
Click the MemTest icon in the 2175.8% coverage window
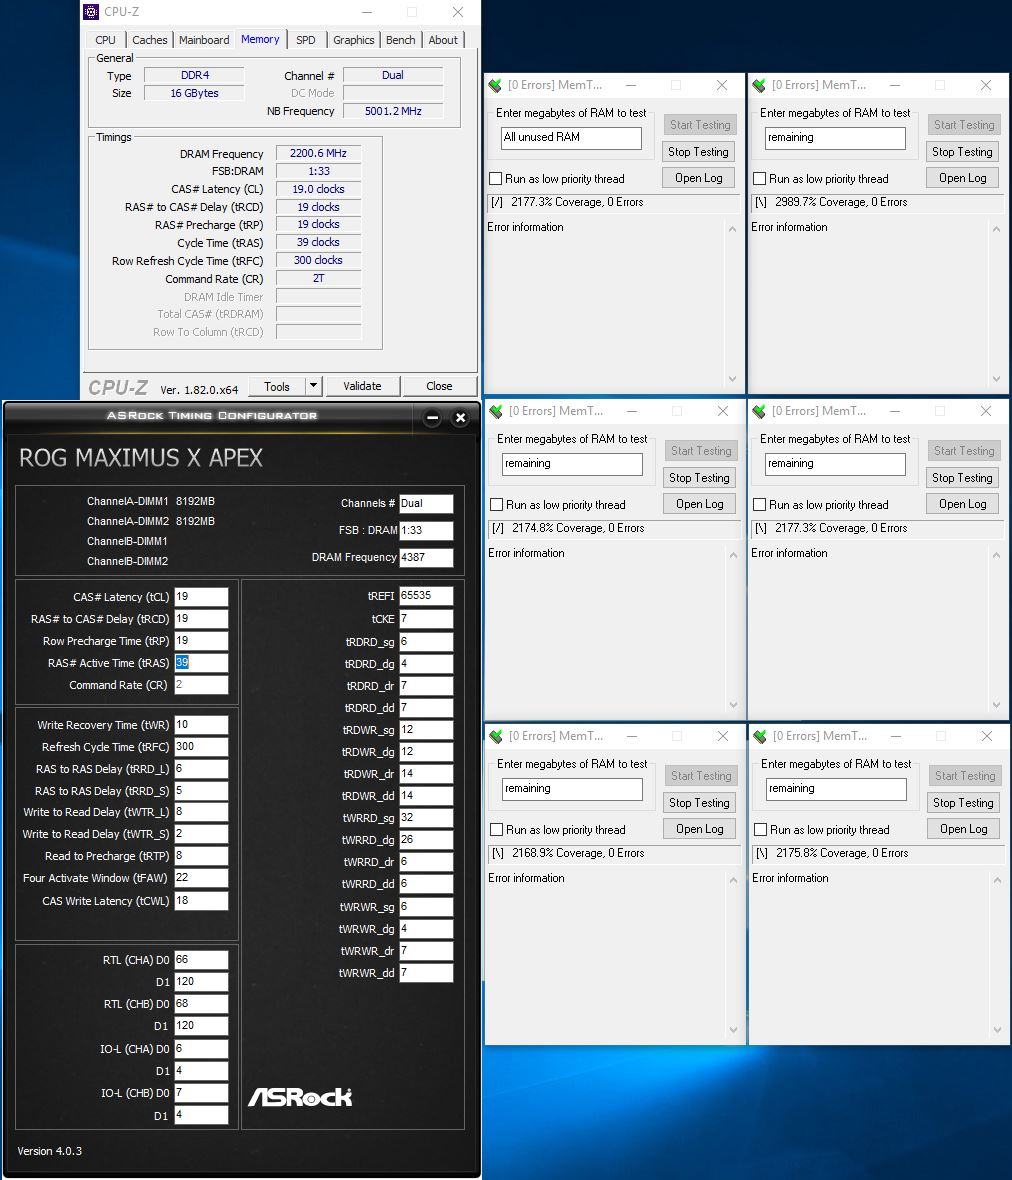(759, 737)
